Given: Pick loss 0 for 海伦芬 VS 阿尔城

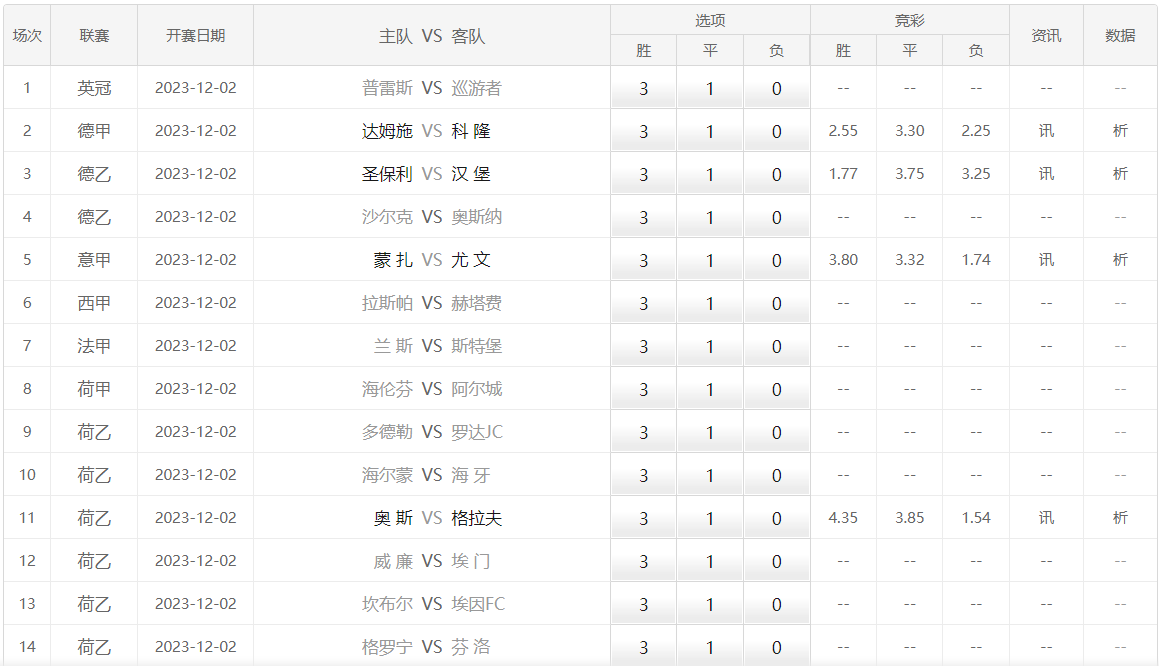Looking at the screenshot, I should coord(776,389).
